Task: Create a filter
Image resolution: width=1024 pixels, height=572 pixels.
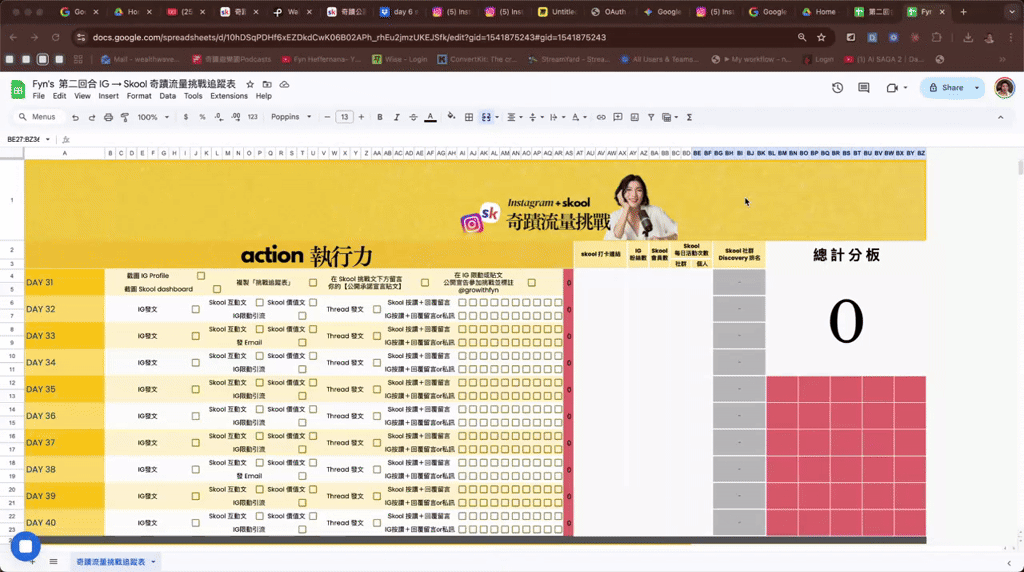Action: coord(651,118)
